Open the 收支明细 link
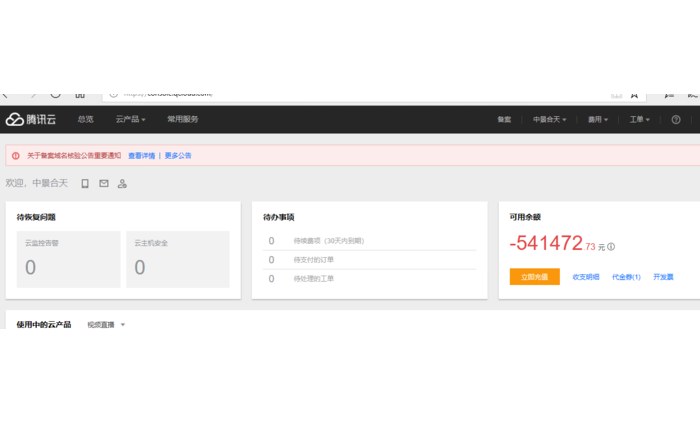Image resolution: width=700 pixels, height=422 pixels. [x=586, y=276]
